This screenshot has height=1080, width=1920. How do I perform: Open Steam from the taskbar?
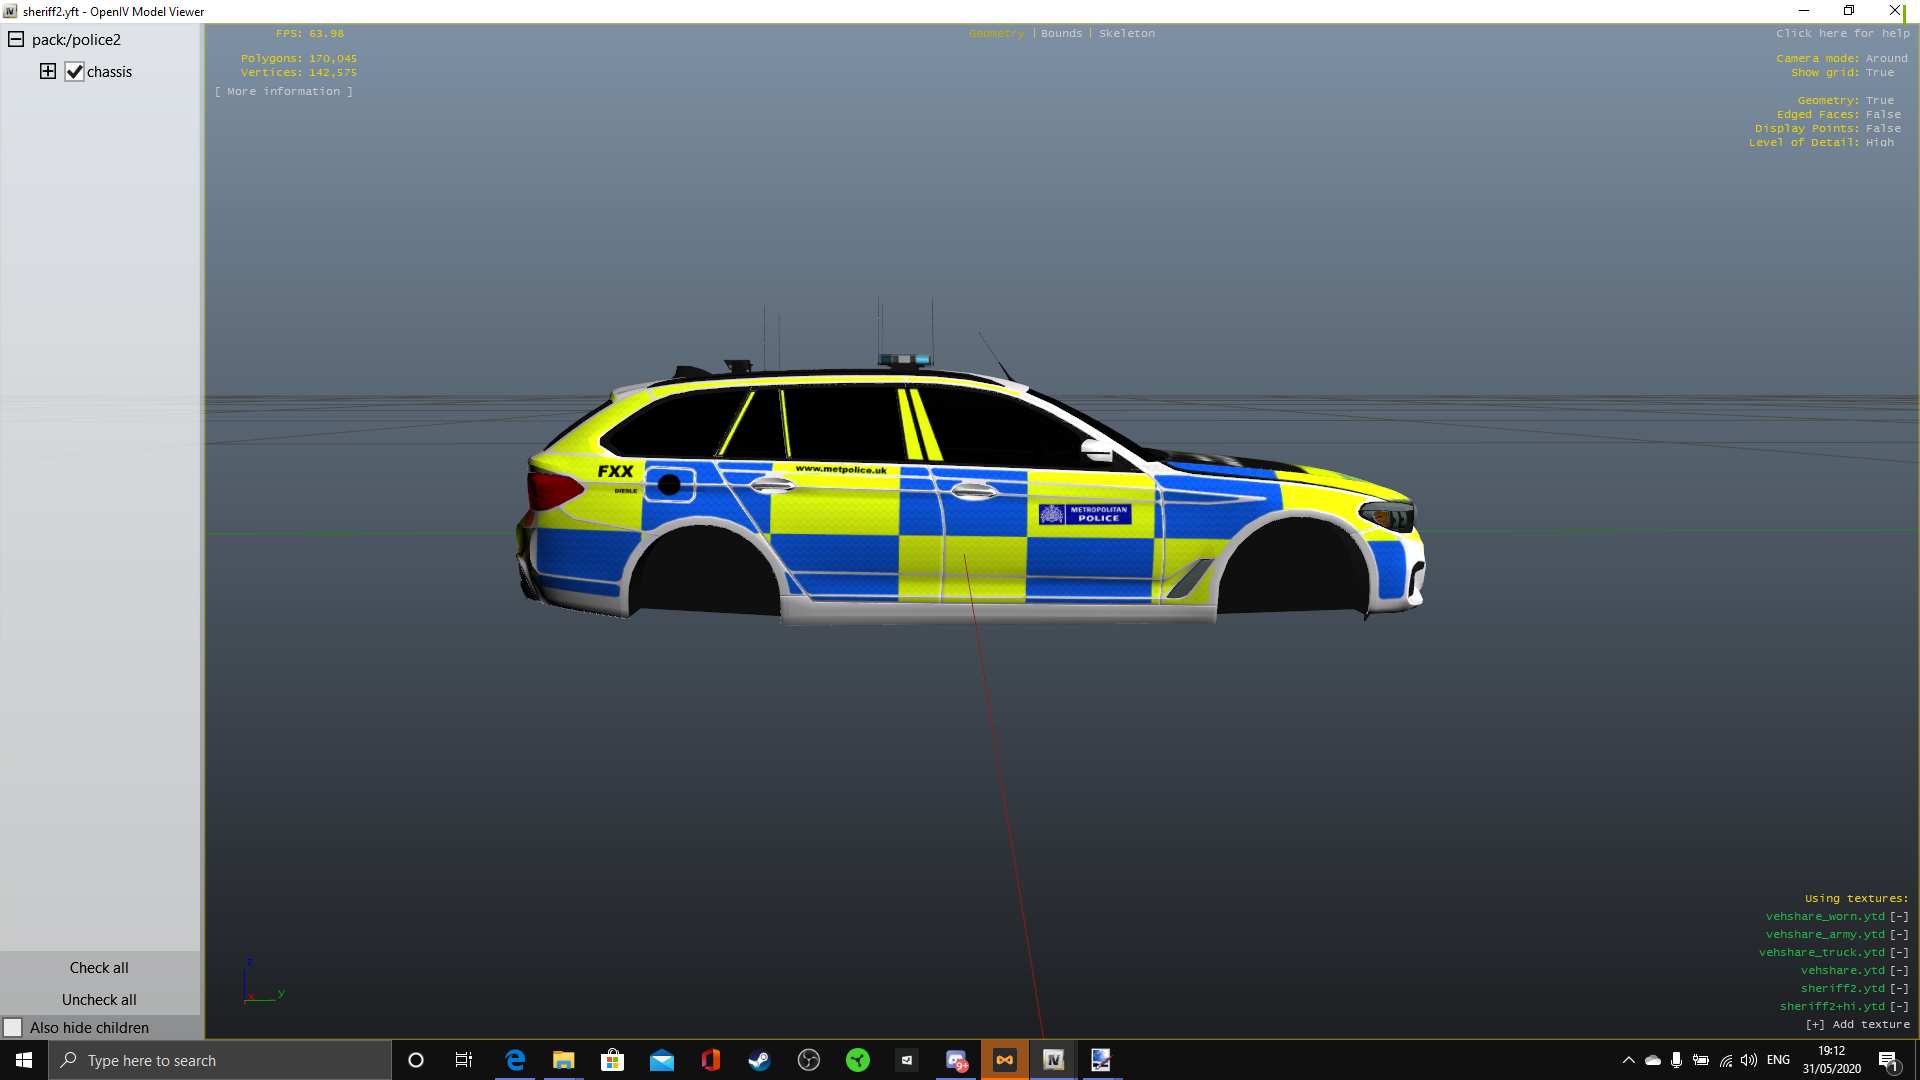pos(759,1060)
